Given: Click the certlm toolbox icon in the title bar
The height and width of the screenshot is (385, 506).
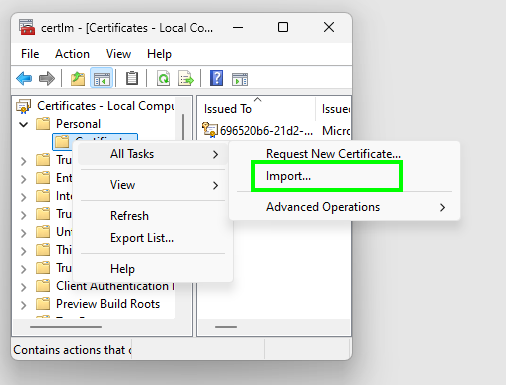Looking at the screenshot, I should [x=27, y=27].
